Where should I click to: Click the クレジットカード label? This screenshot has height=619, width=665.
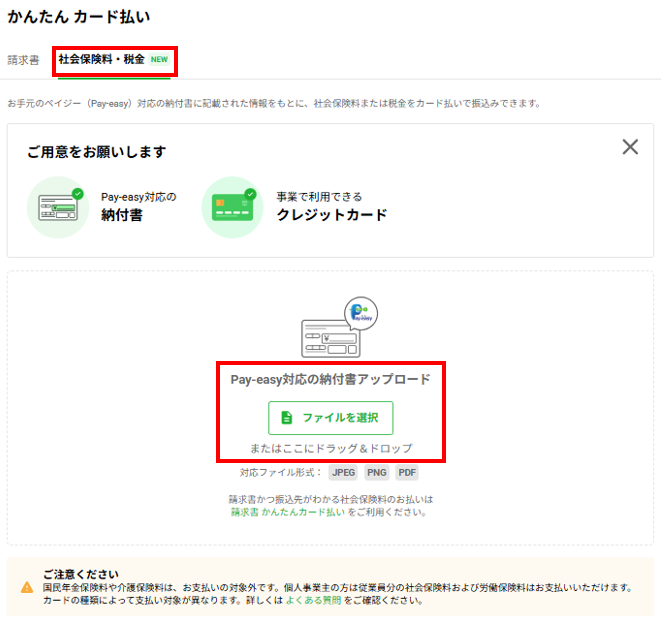pos(332,215)
